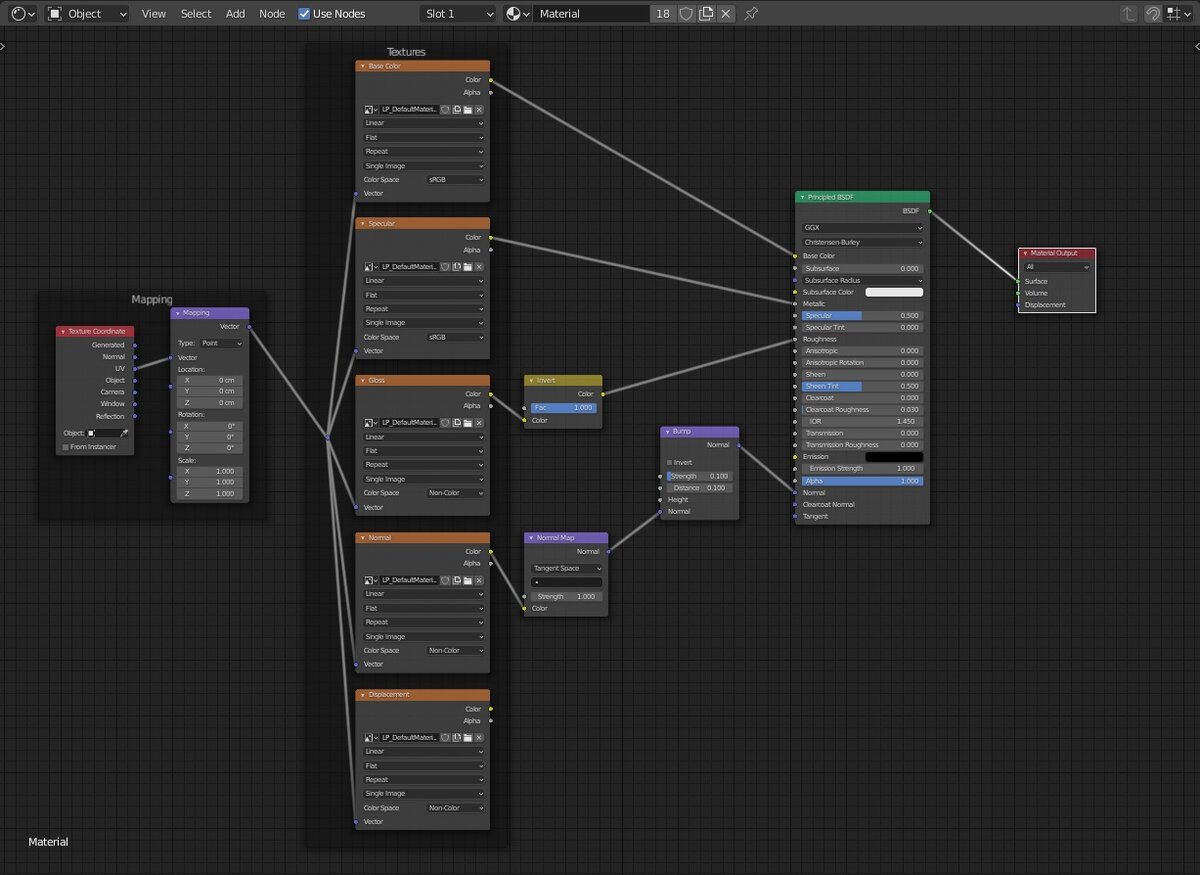1200x875 pixels.
Task: Open image folder in Gloss node
Action: (467, 423)
